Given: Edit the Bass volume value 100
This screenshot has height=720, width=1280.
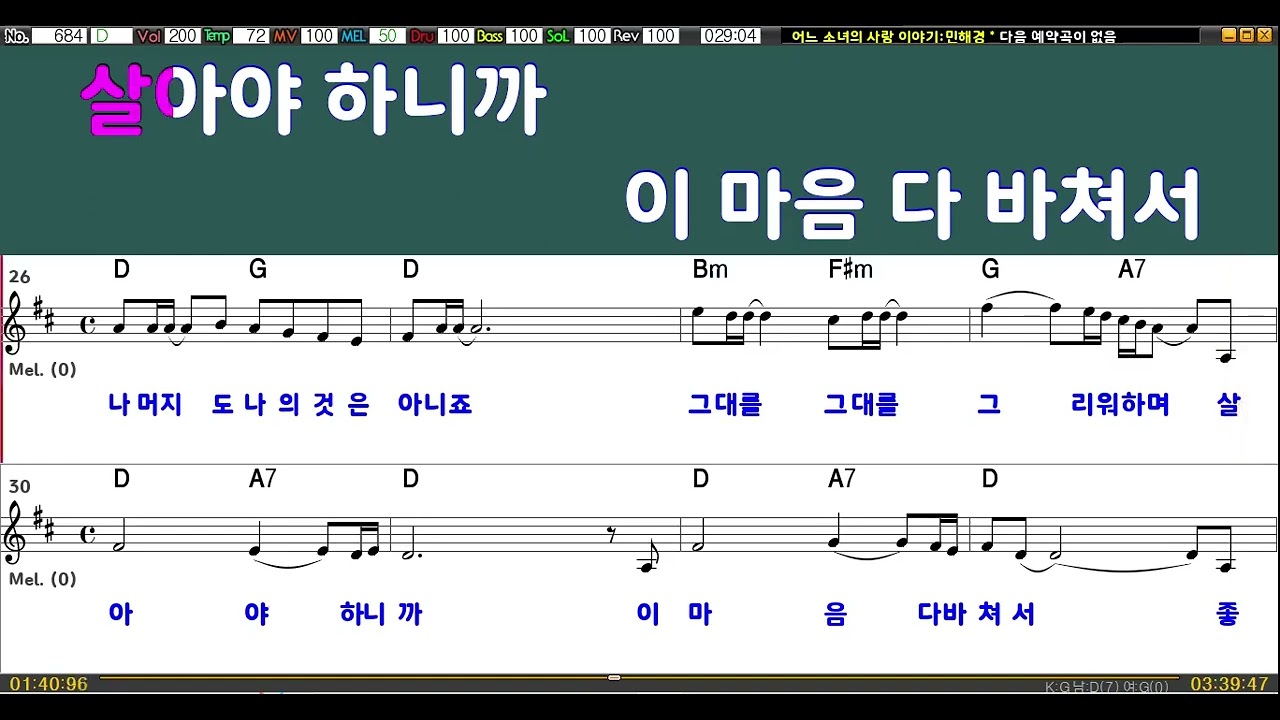Looking at the screenshot, I should [x=524, y=36].
